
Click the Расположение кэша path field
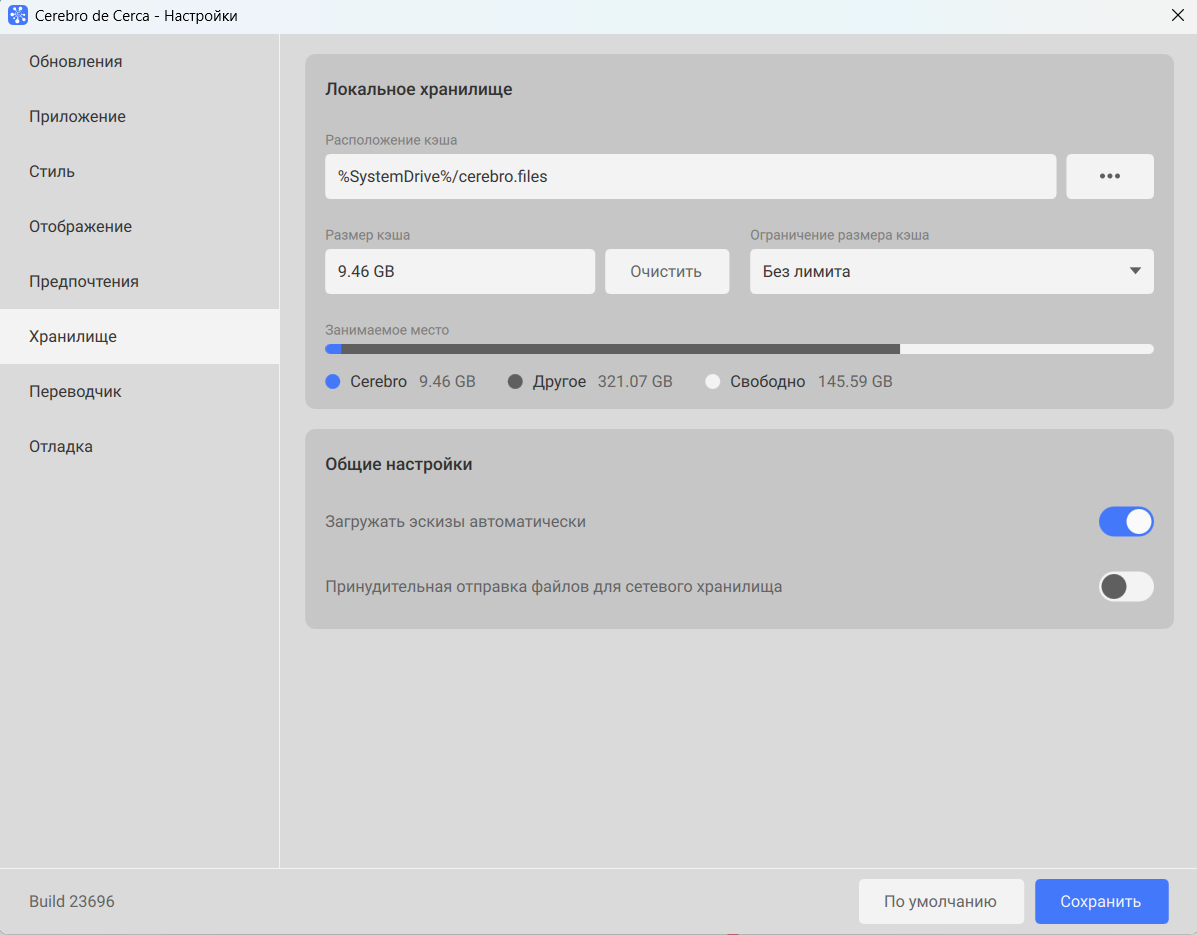pyautogui.click(x=690, y=177)
